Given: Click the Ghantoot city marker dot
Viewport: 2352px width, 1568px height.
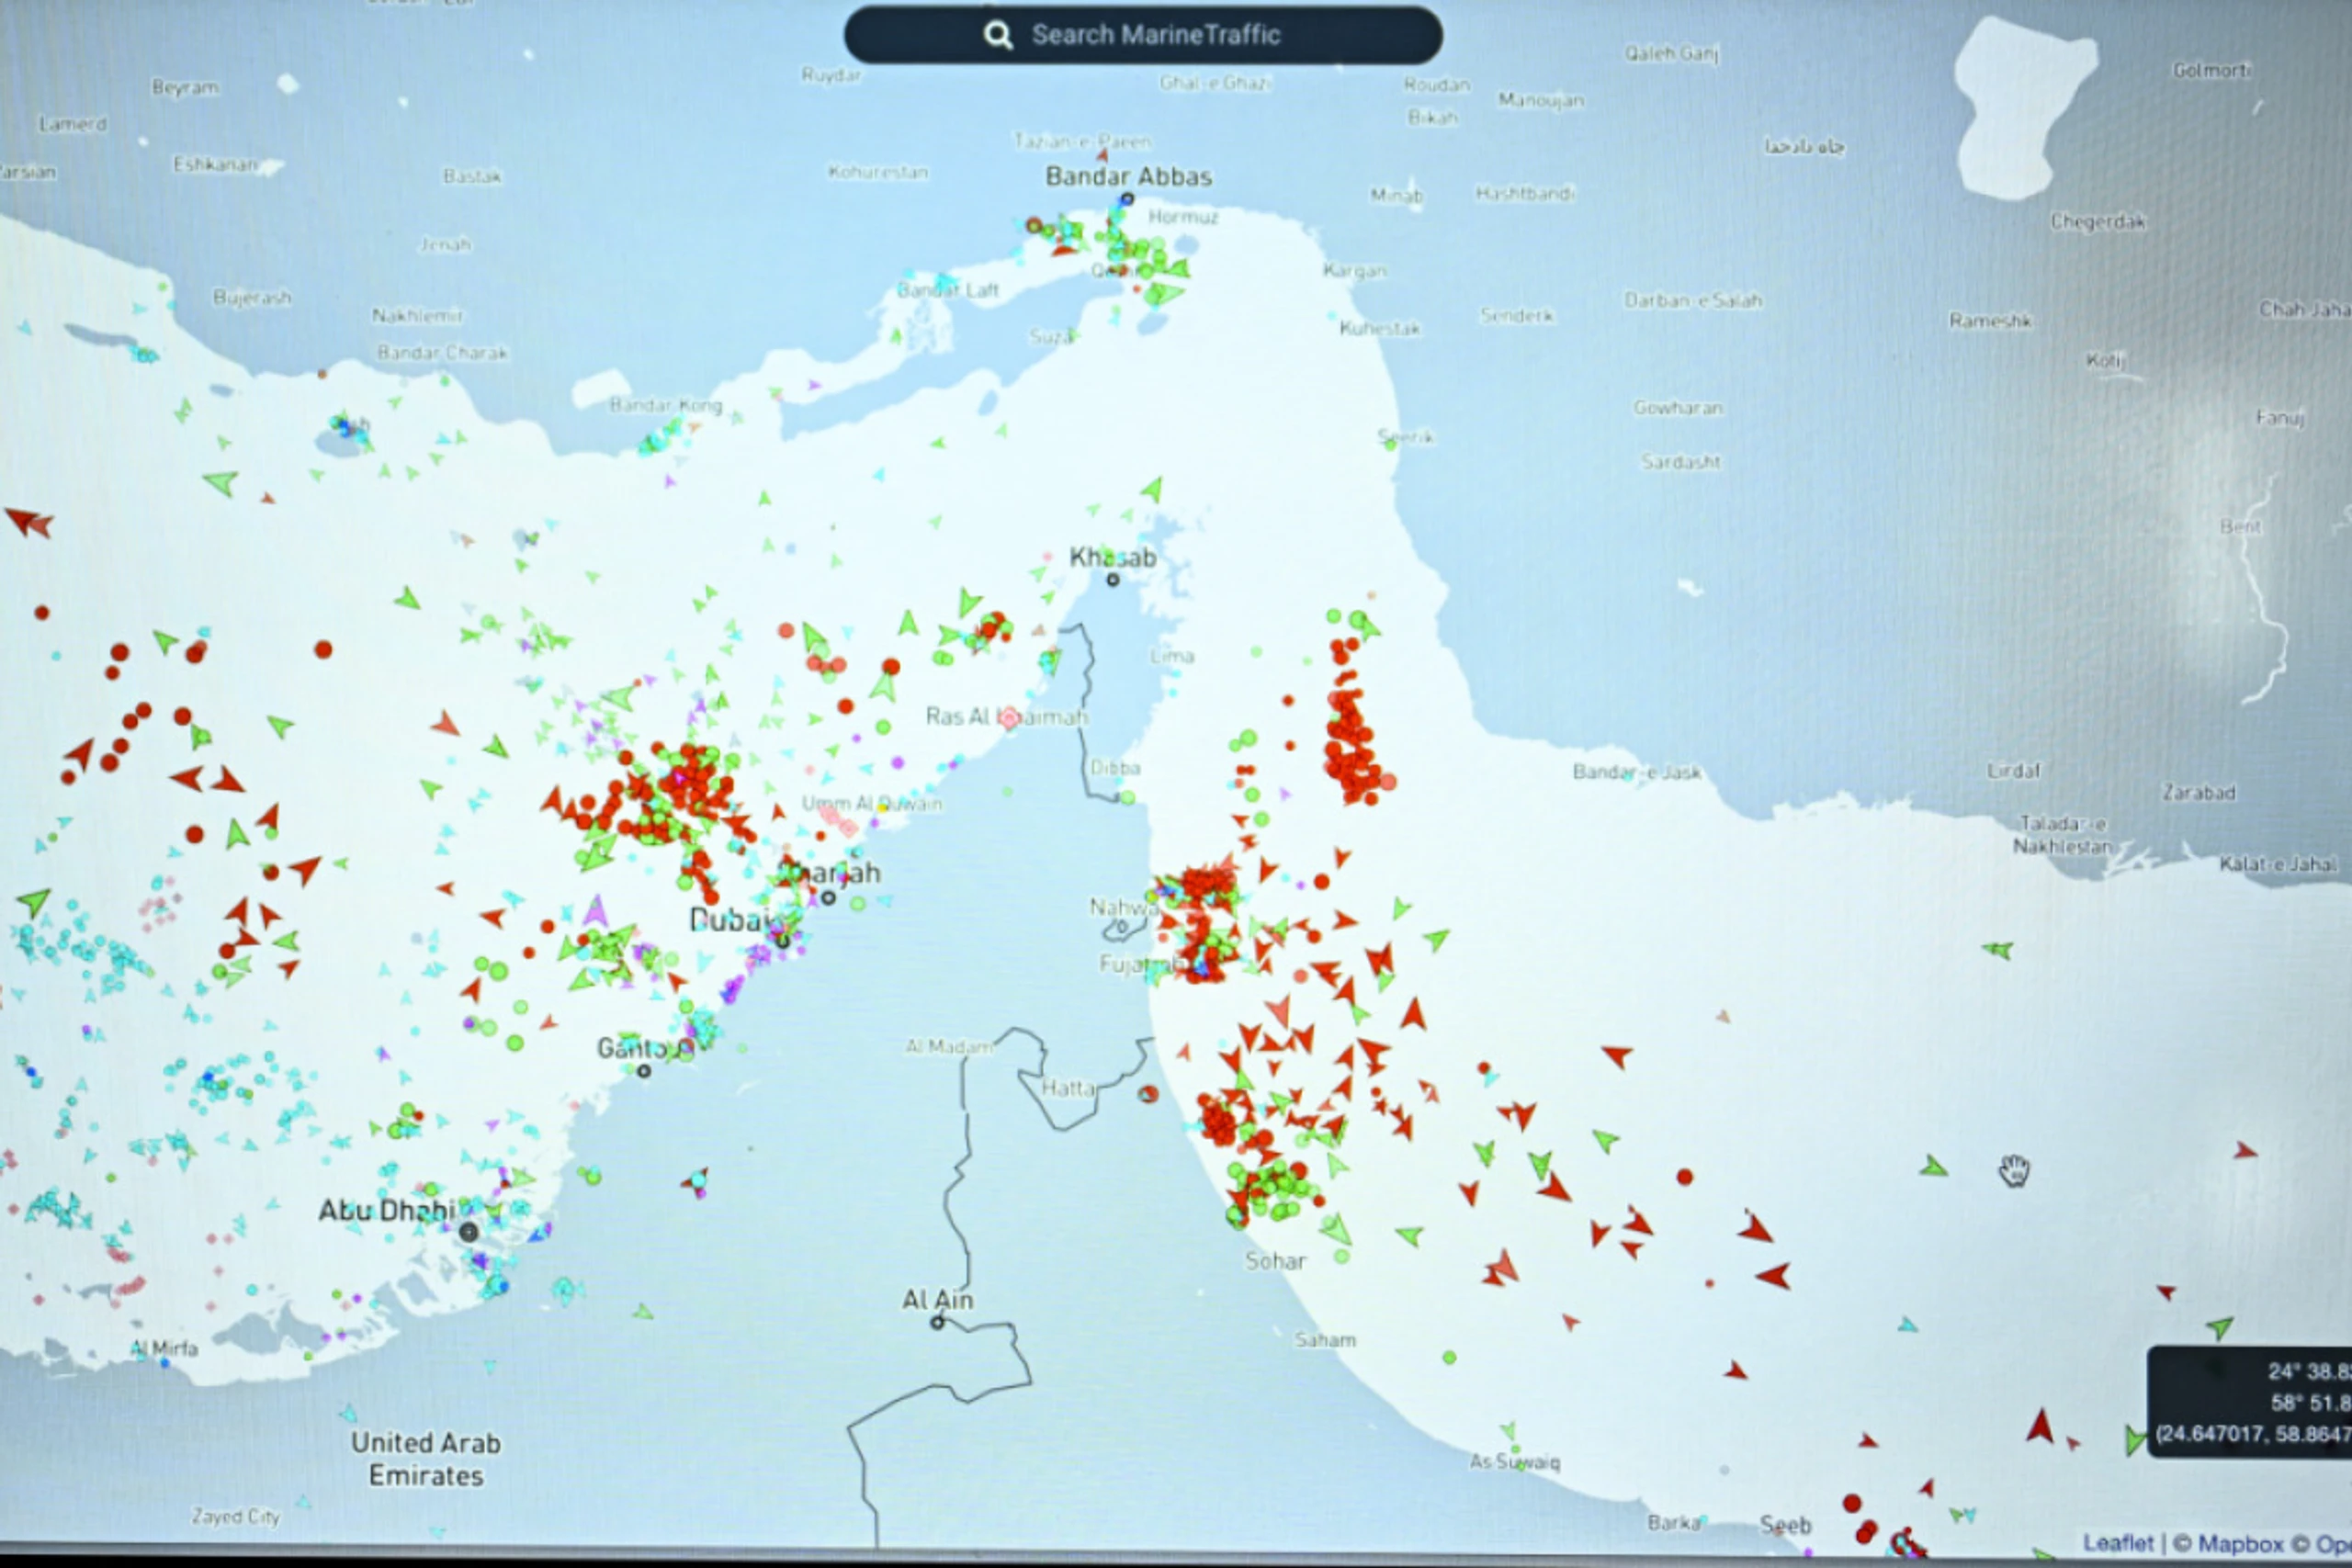Looking at the screenshot, I should (644, 1071).
